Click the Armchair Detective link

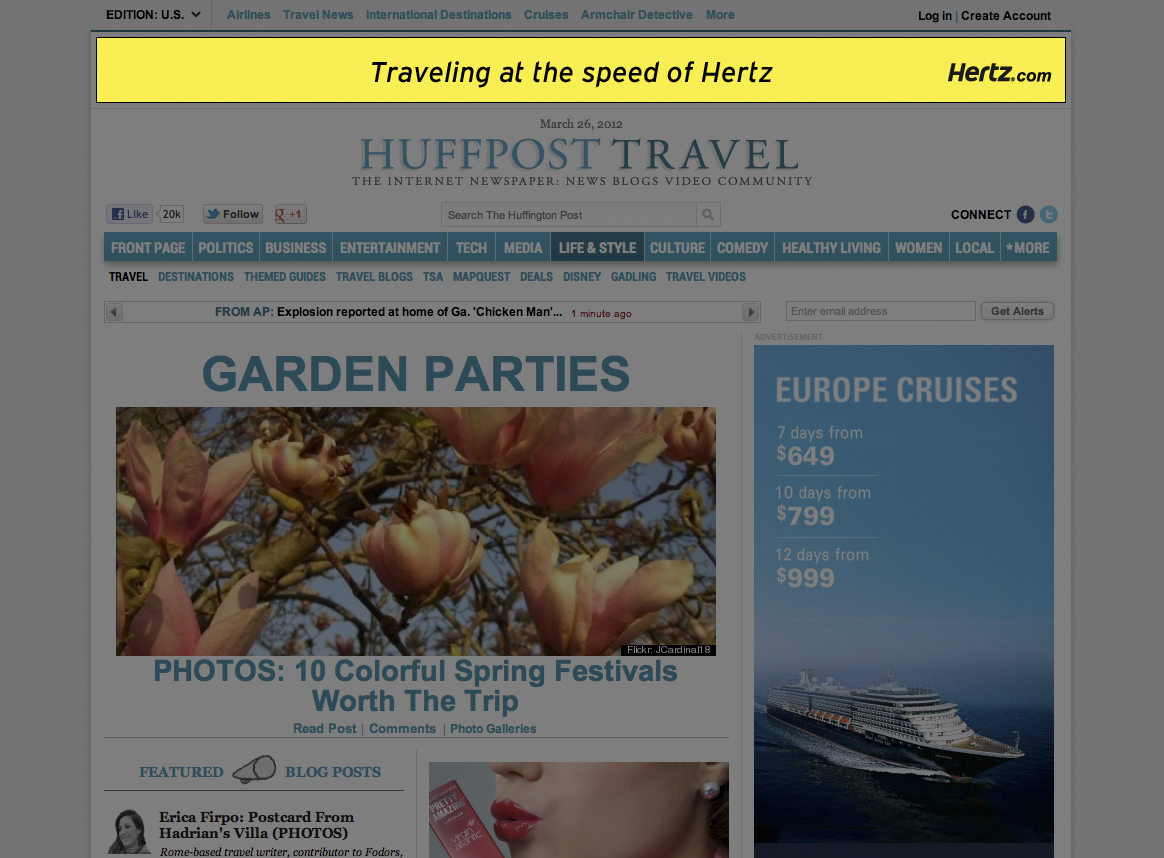(x=637, y=15)
